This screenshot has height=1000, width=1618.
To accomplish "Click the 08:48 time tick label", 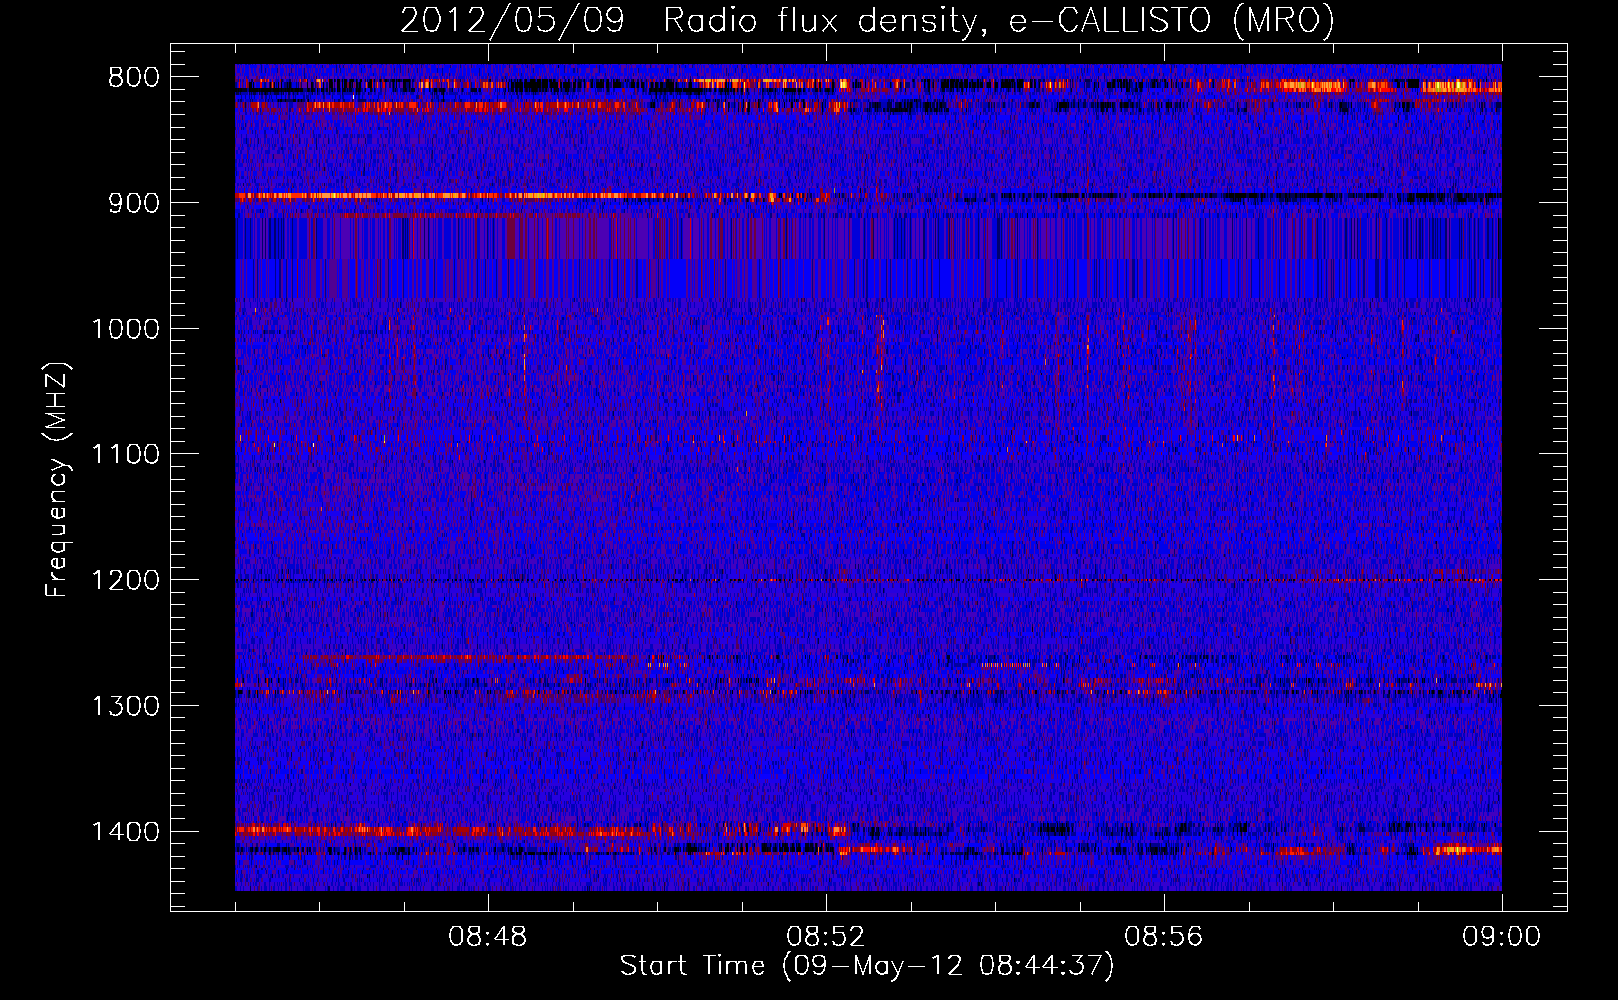I will pos(488,937).
